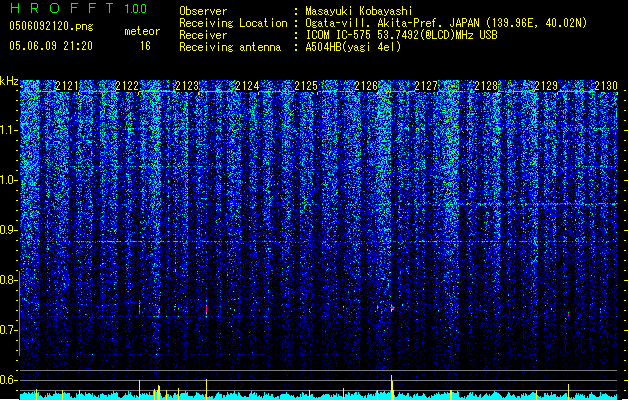This screenshot has height=400, width=629.
Task: Click the 2127 time marker
Action: (426, 85)
